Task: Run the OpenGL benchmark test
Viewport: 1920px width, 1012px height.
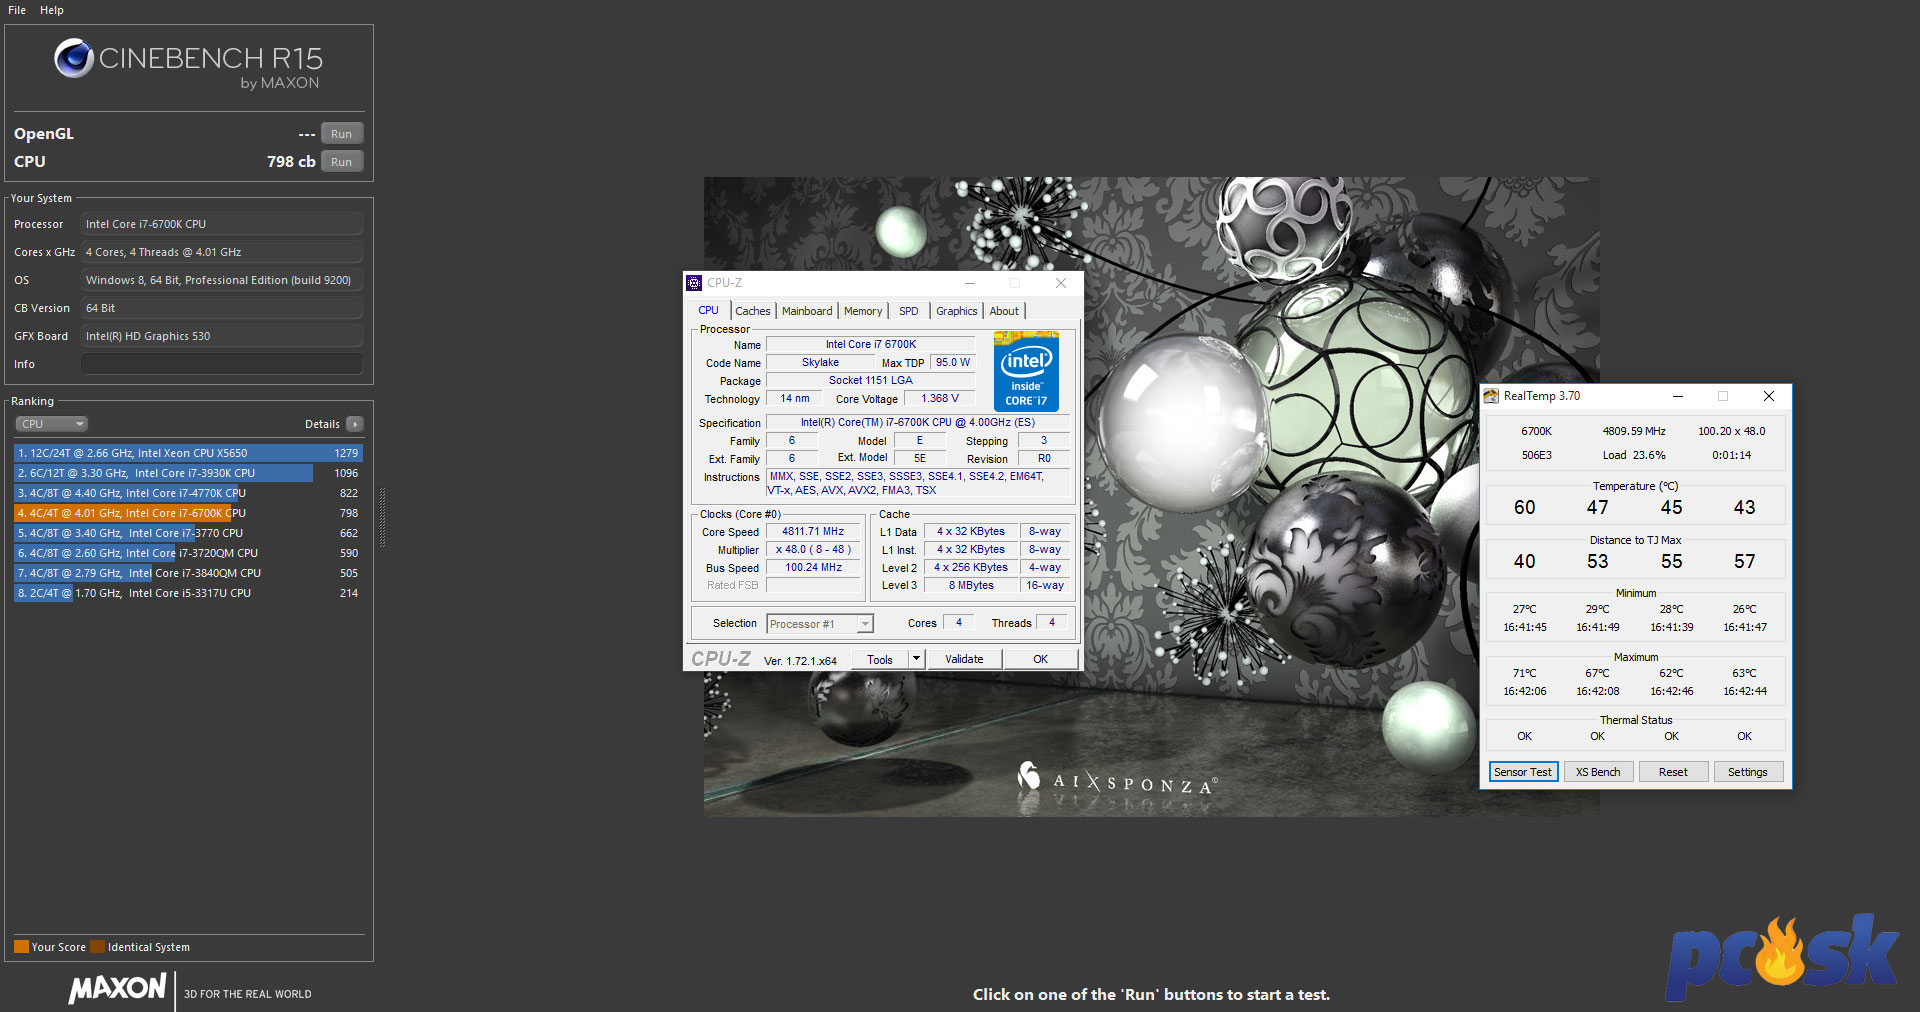Action: point(342,134)
